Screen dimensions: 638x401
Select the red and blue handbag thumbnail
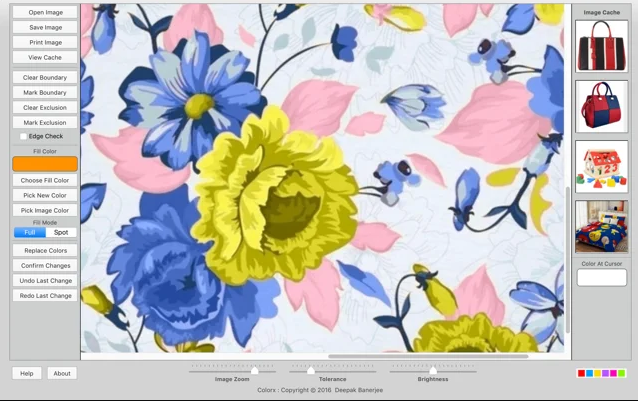click(x=601, y=106)
